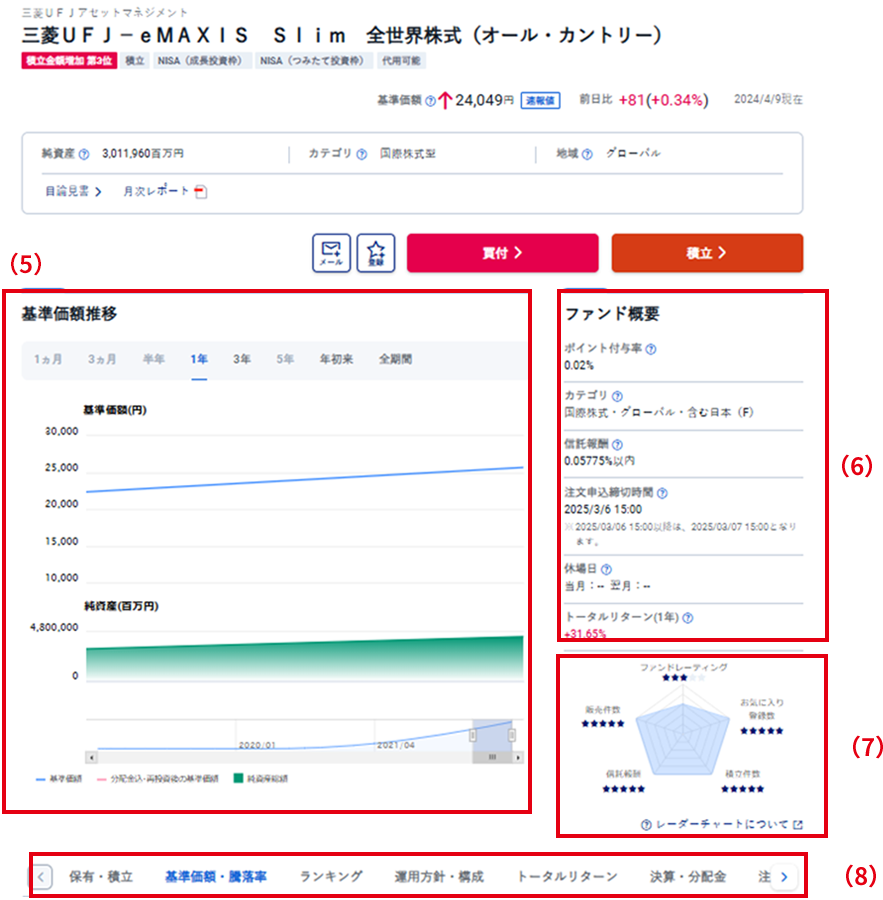Image resolution: width=883 pixels, height=900 pixels.
Task: Open help icon next to 注文申込締切時間
Action: [662, 493]
